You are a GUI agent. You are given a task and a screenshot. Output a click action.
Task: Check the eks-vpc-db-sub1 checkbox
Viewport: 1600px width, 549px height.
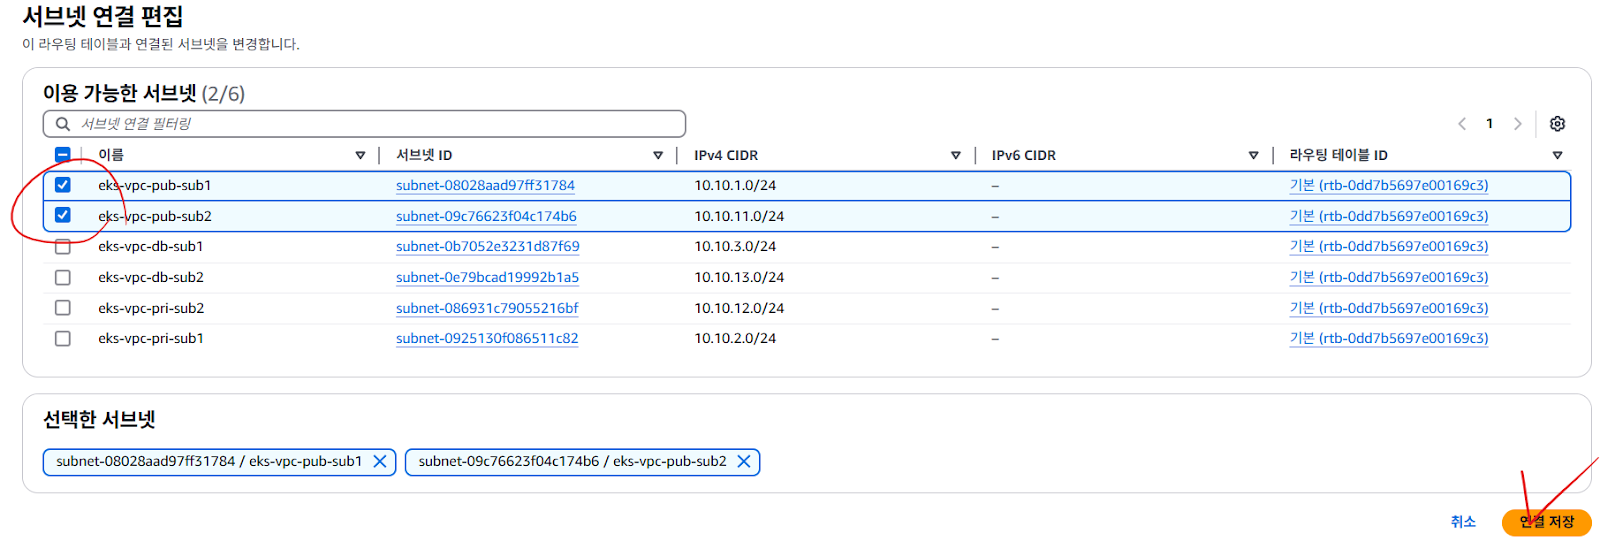point(62,246)
